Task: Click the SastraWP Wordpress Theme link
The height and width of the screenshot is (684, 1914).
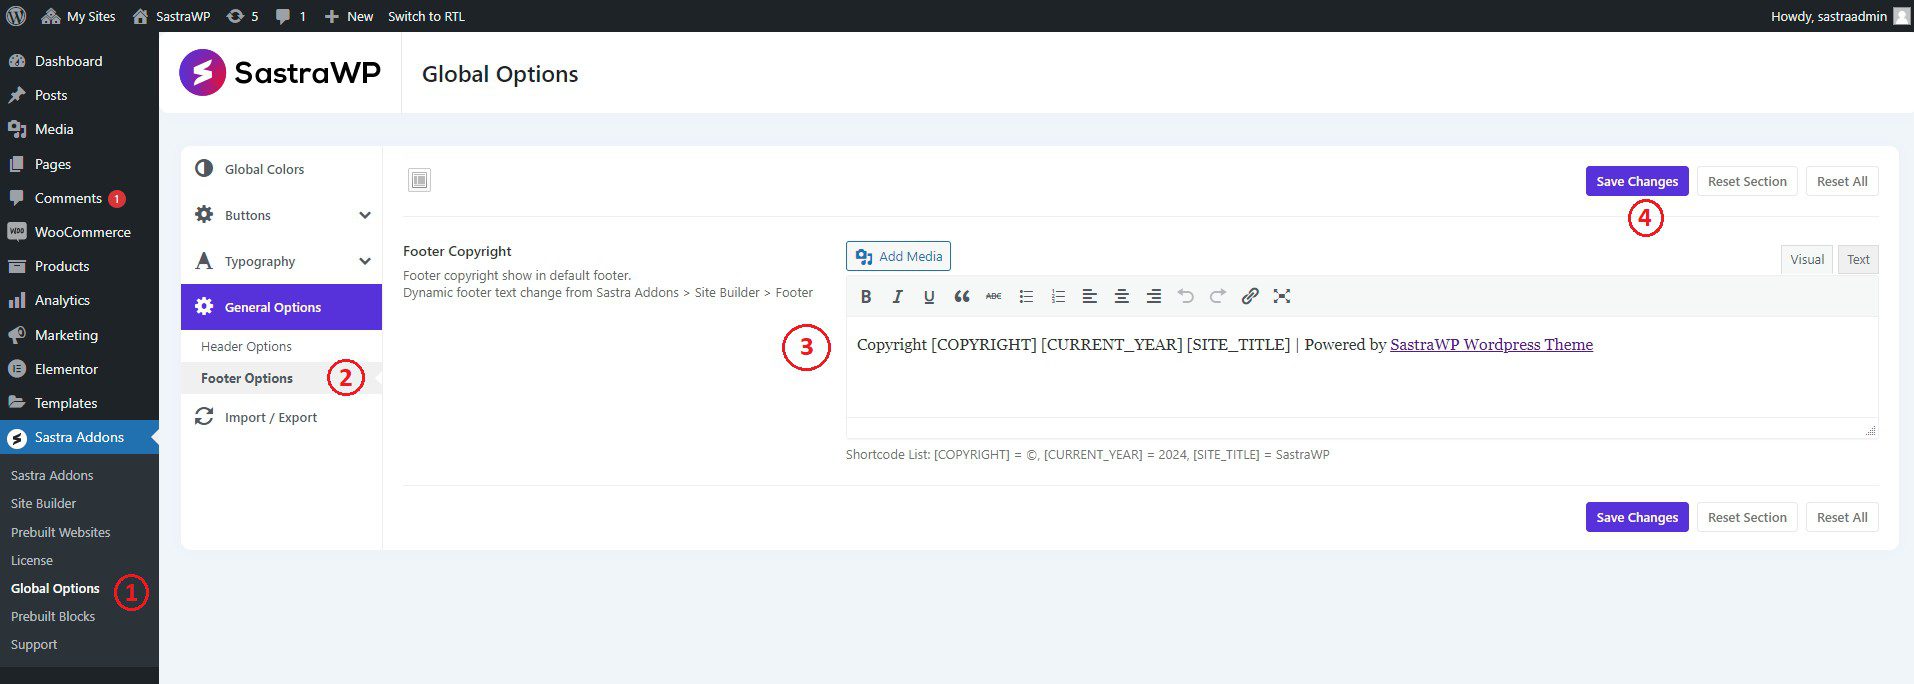Action: point(1491,344)
